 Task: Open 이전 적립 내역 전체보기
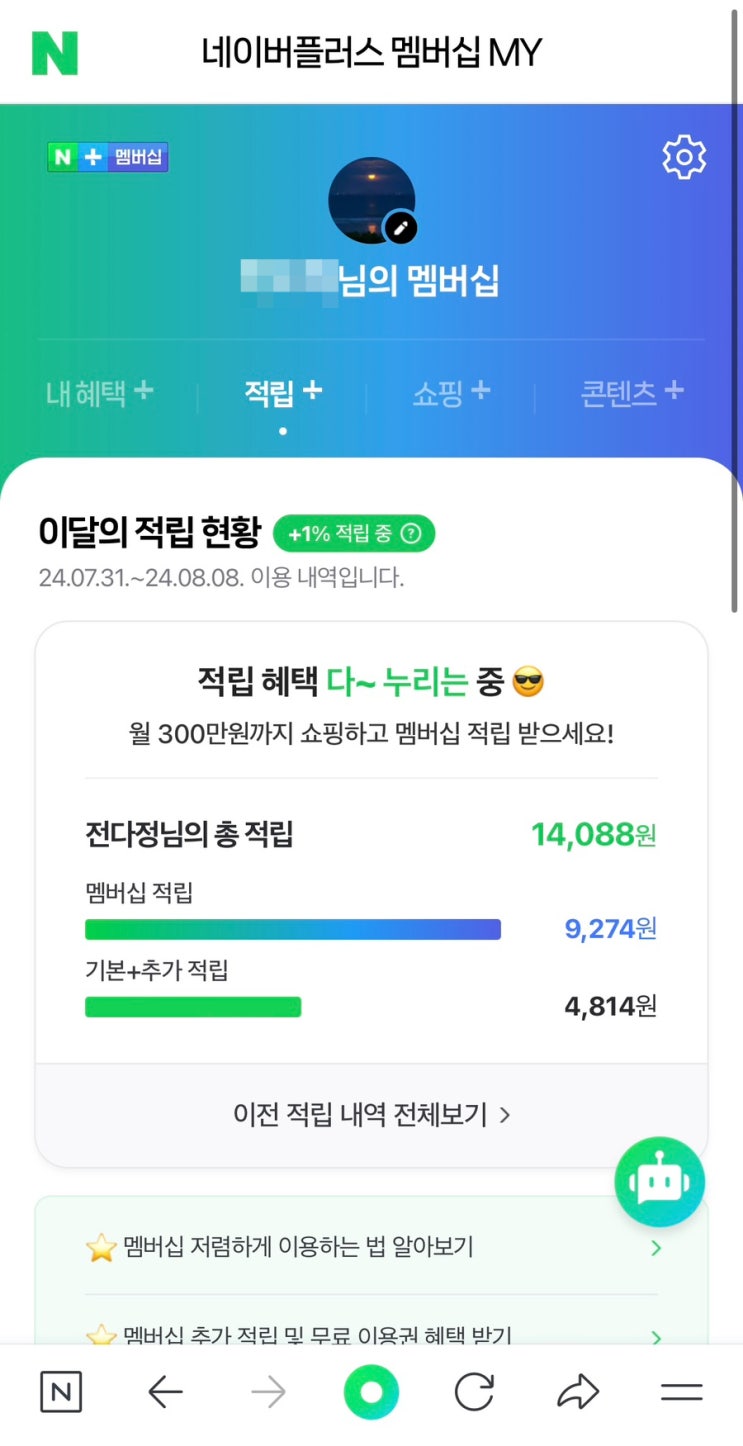[372, 1114]
